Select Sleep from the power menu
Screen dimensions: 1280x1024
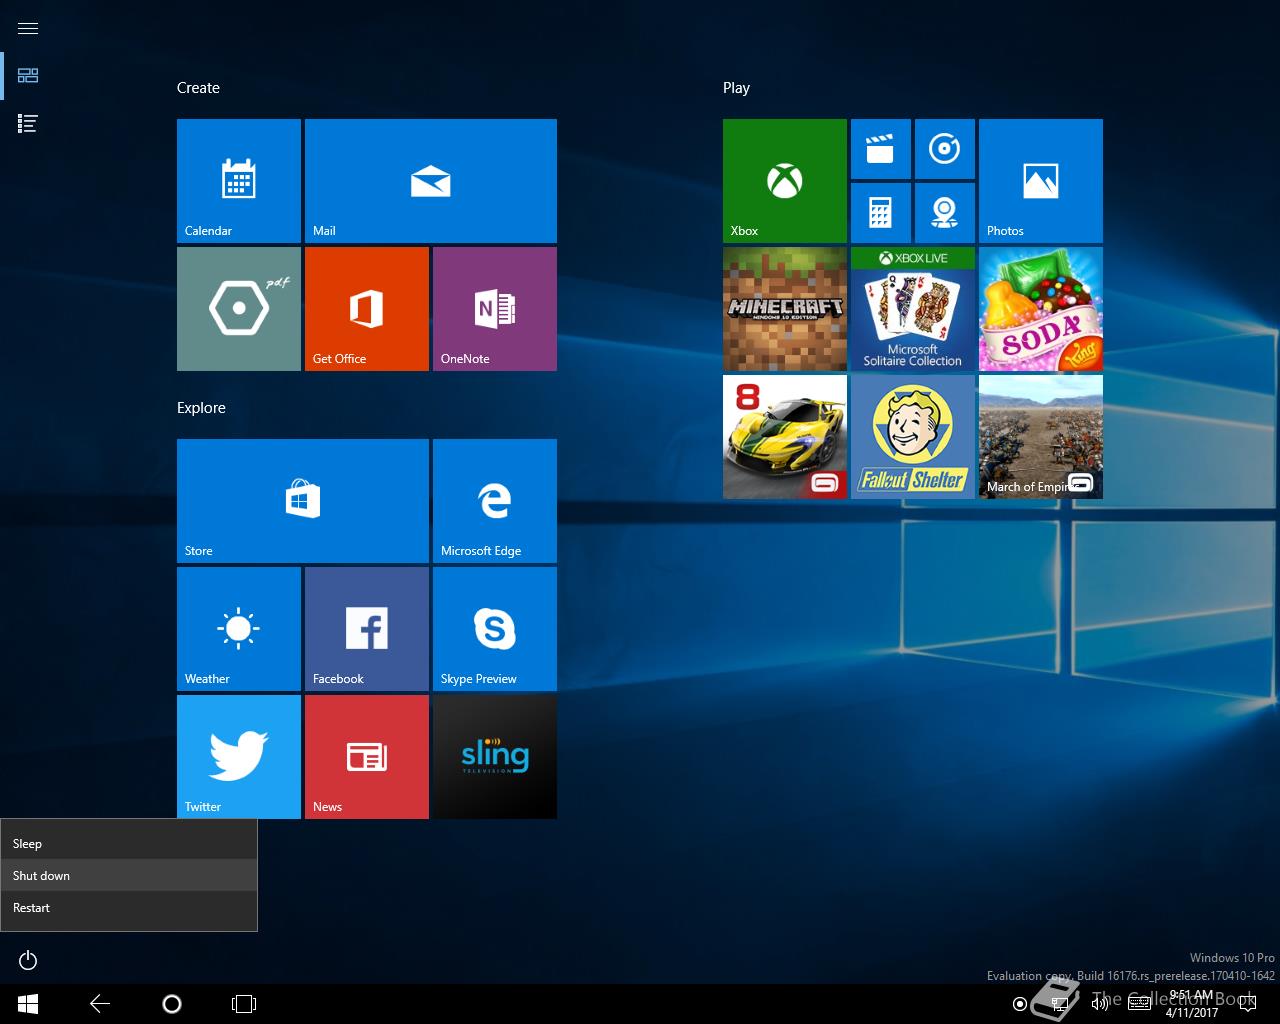tap(129, 843)
